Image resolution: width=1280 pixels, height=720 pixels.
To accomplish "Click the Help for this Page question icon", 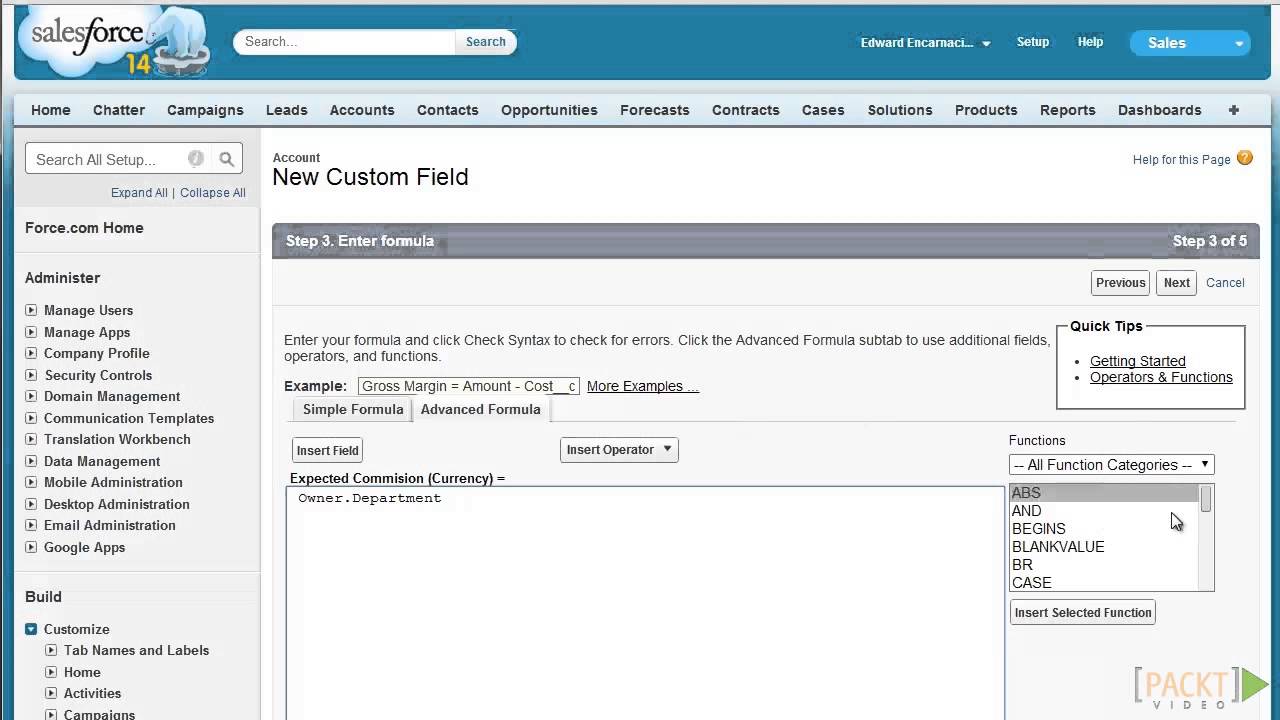I will (1244, 158).
